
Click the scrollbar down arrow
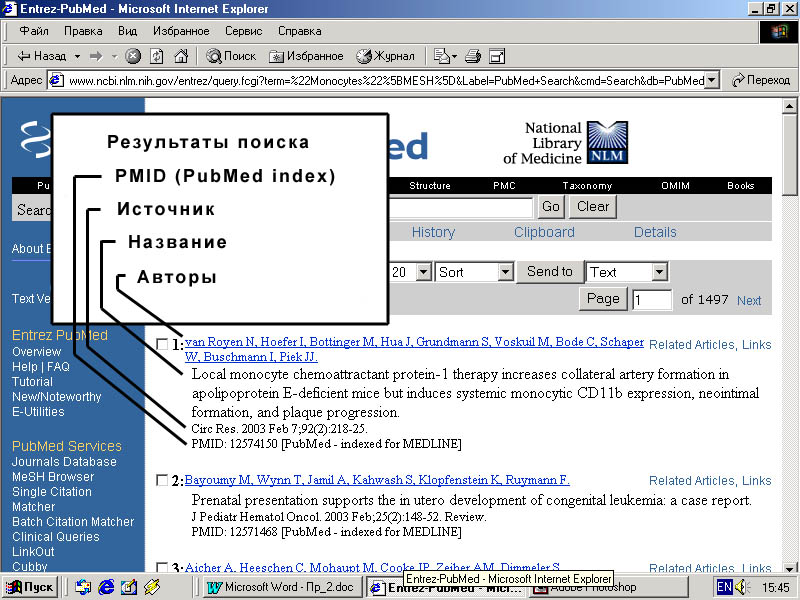(789, 568)
